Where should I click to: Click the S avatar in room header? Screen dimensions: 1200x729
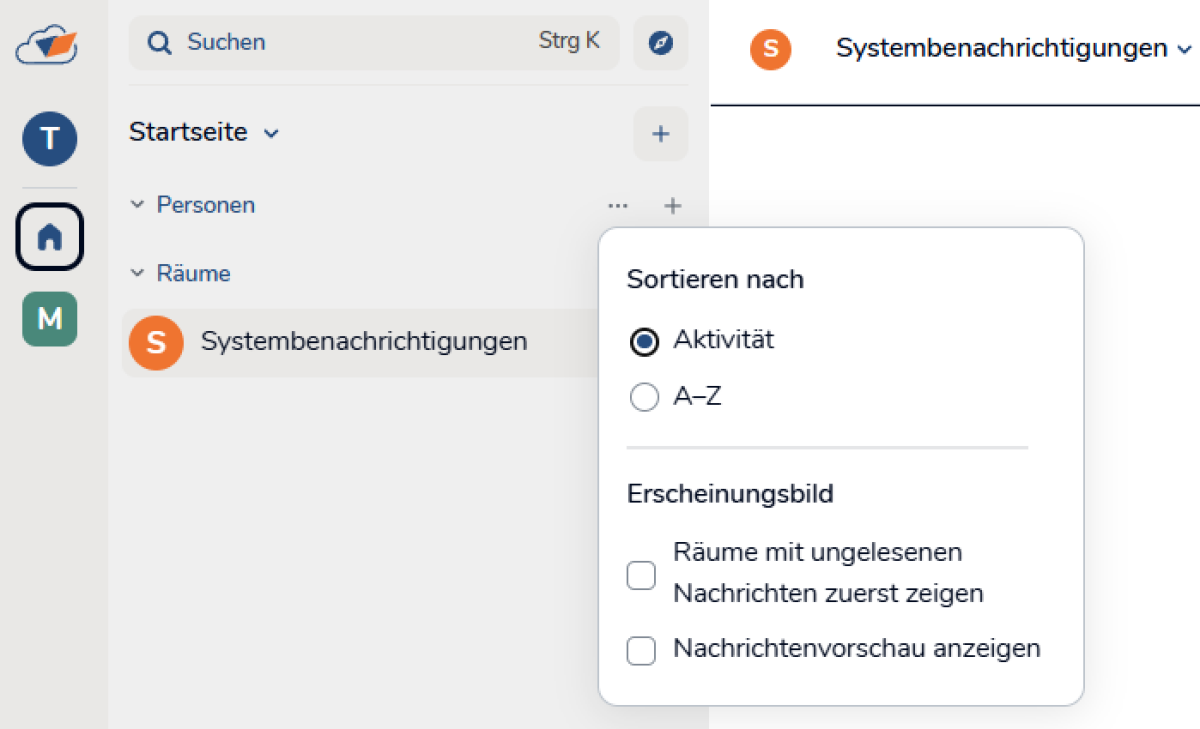tap(770, 49)
